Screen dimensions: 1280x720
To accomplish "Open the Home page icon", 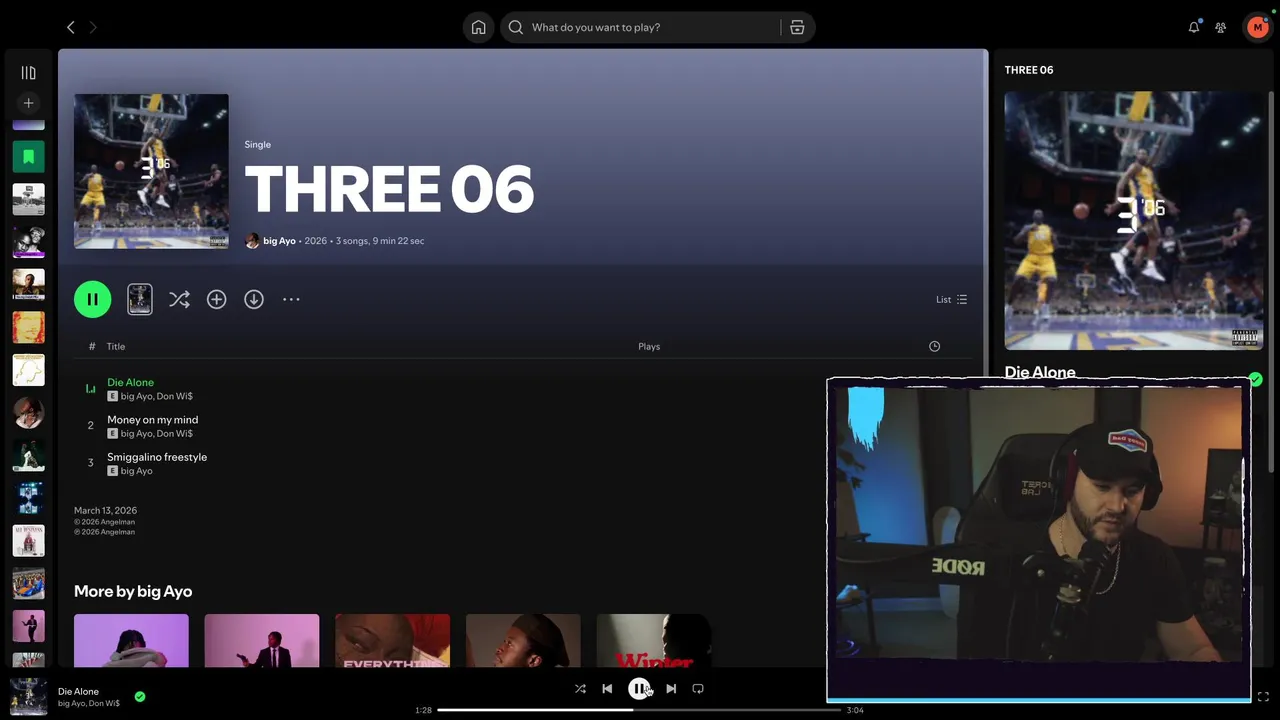I will [479, 27].
